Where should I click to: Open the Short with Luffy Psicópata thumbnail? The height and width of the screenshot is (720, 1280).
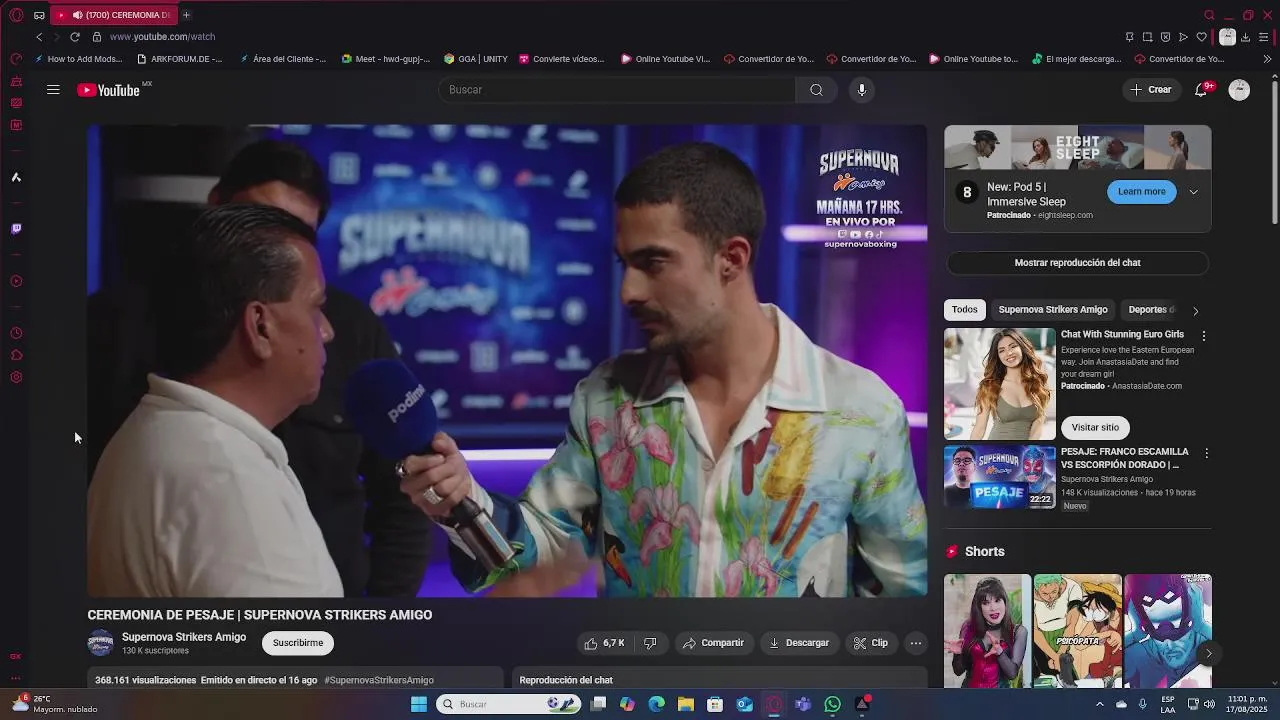[1077, 631]
